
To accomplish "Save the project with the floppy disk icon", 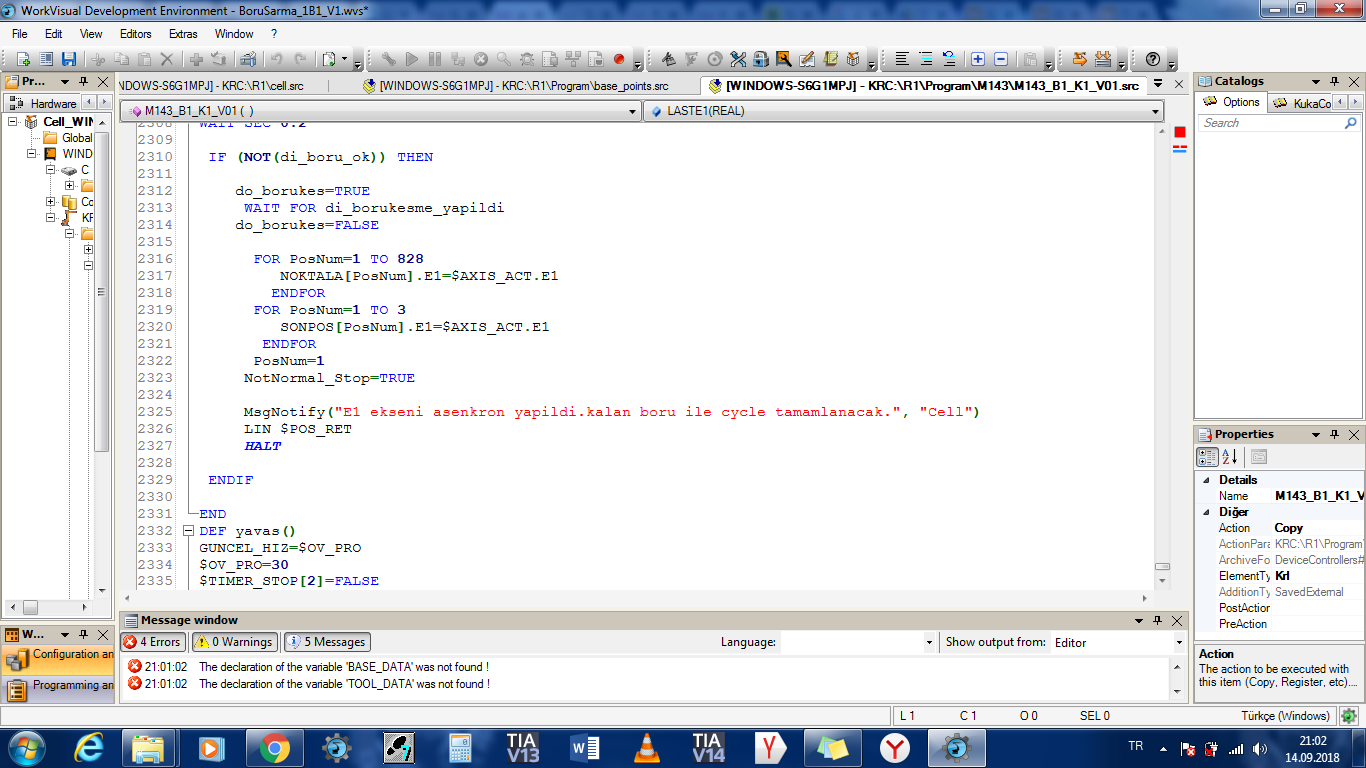I will pyautogui.click(x=69, y=59).
